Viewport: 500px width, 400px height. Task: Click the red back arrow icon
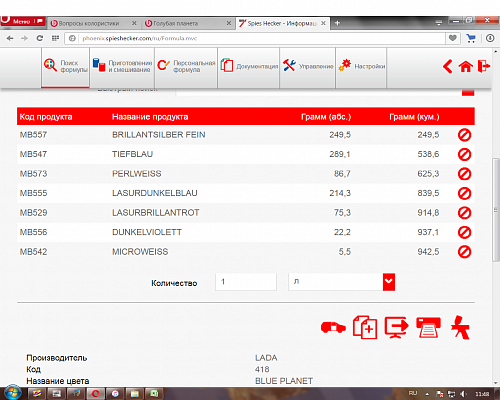tap(448, 66)
